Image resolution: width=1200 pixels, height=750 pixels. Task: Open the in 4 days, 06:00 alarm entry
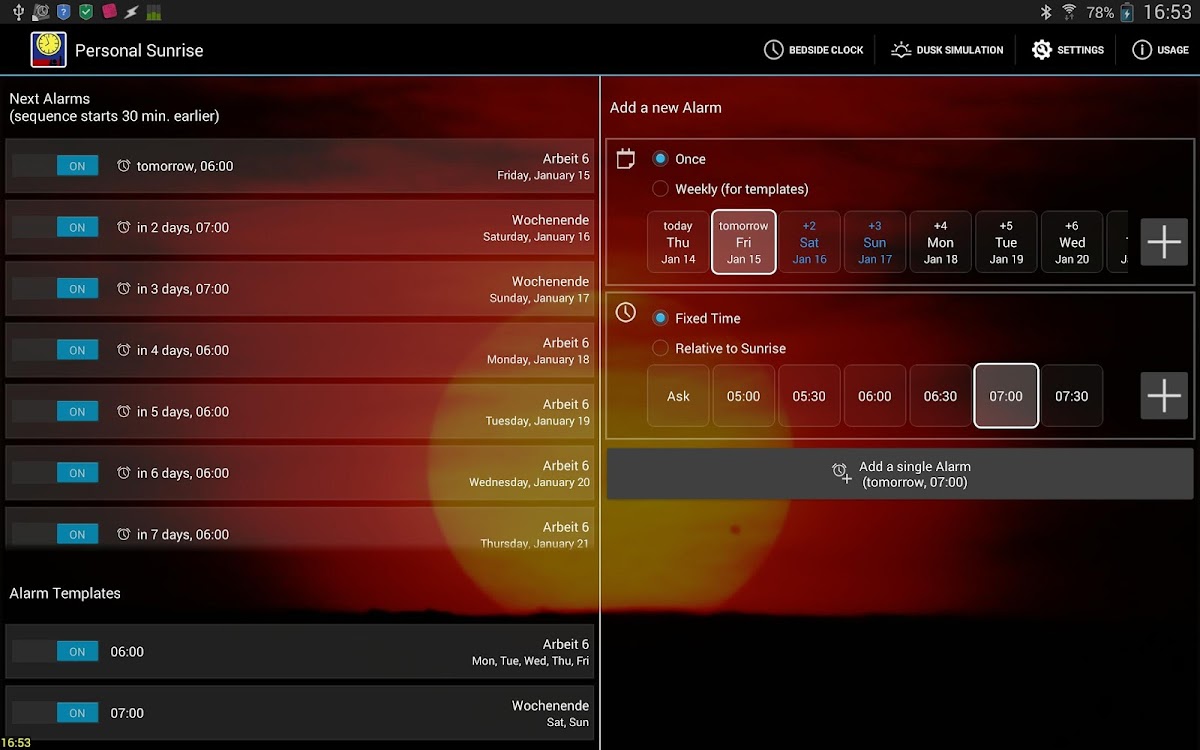click(300, 350)
